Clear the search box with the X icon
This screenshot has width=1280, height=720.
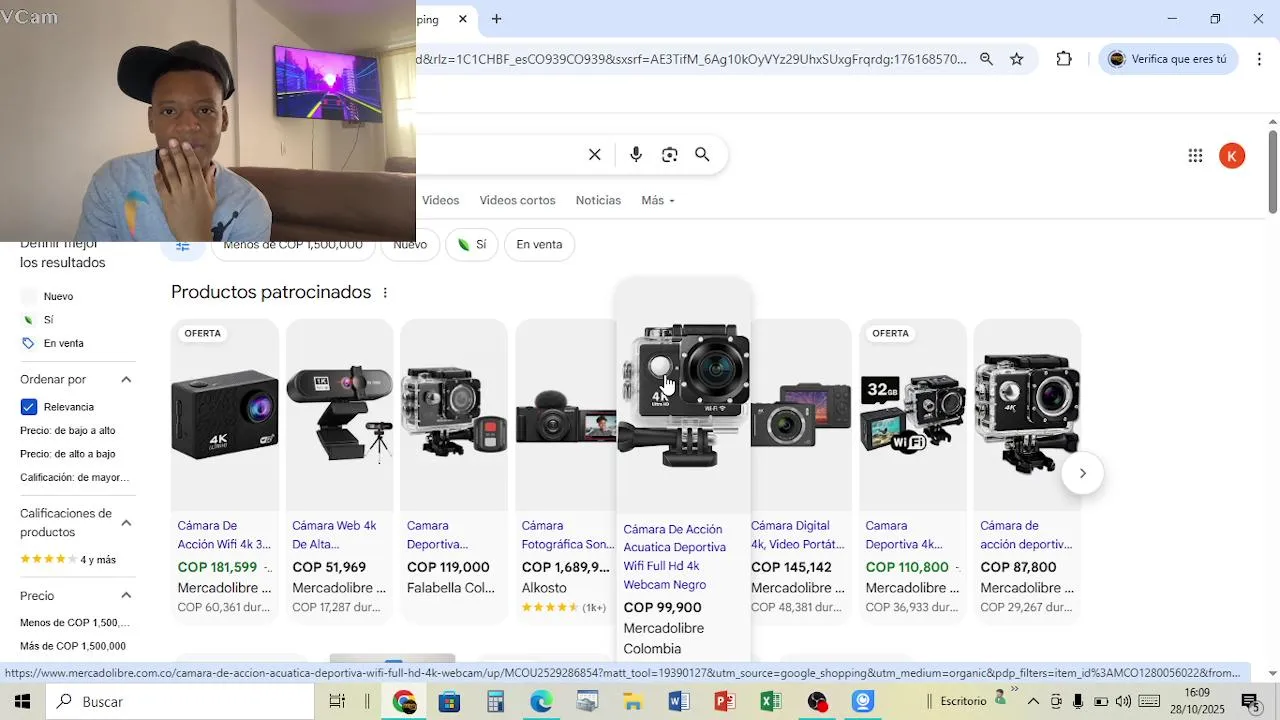click(594, 154)
